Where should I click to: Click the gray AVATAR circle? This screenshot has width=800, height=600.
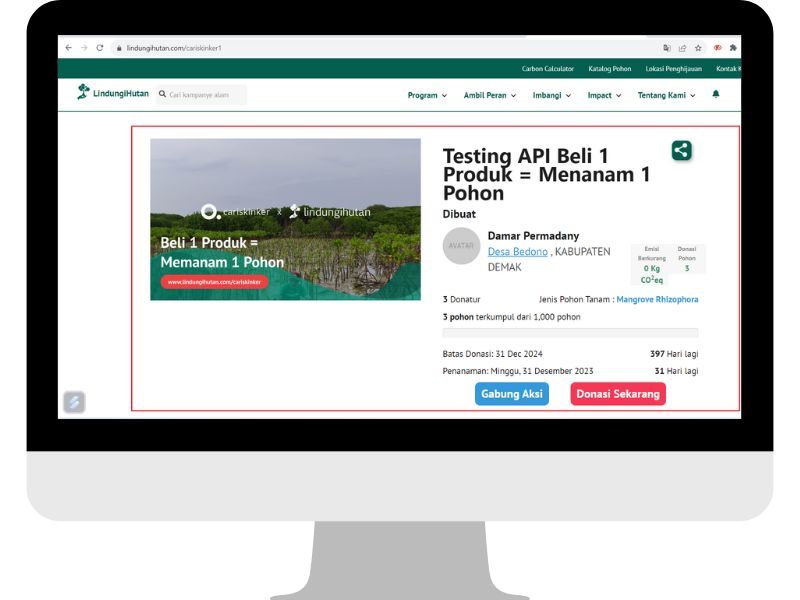pyautogui.click(x=461, y=245)
